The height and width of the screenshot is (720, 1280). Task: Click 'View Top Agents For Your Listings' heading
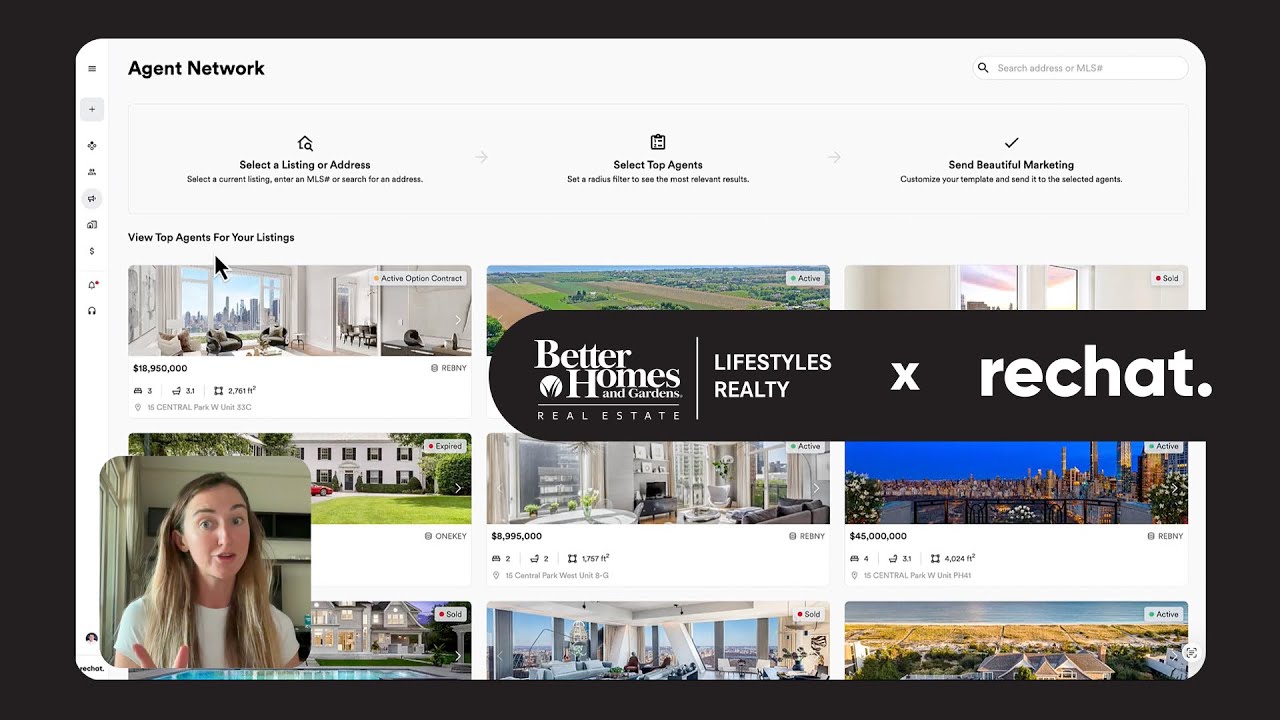click(211, 237)
